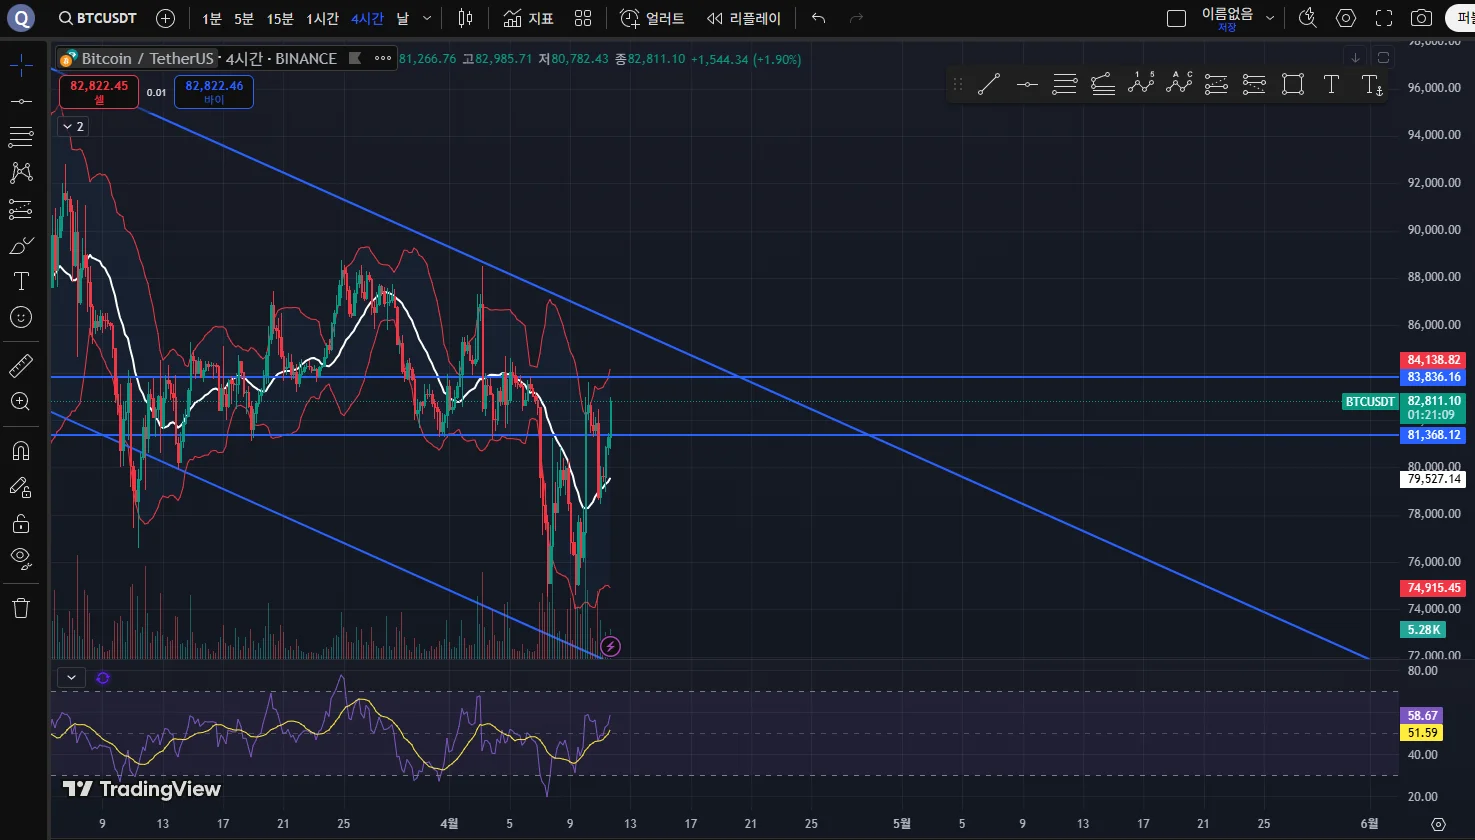
Task: Open the quick search lightning icon
Action: [x=1307, y=18]
